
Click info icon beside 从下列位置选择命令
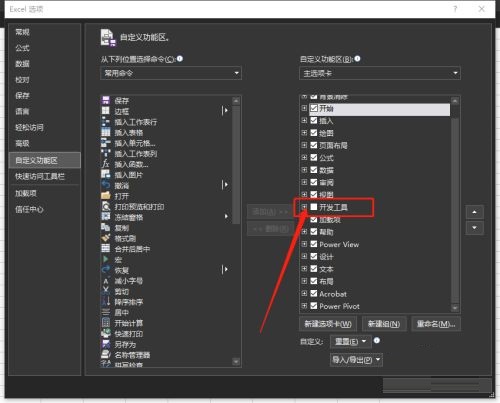180,59
